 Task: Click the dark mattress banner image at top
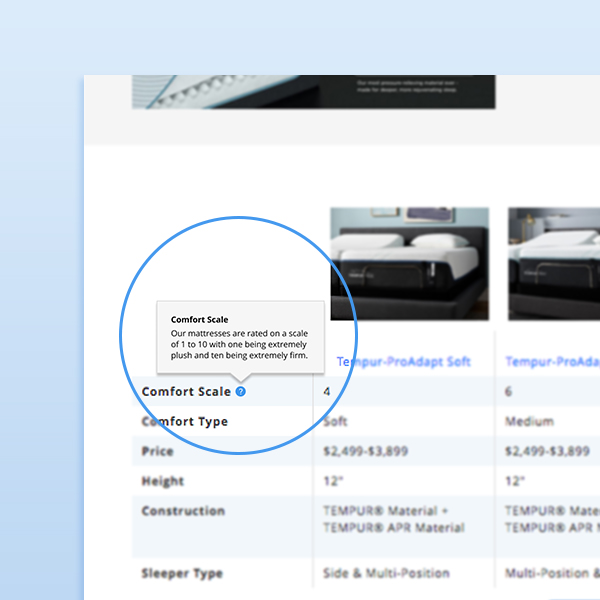[x=314, y=92]
